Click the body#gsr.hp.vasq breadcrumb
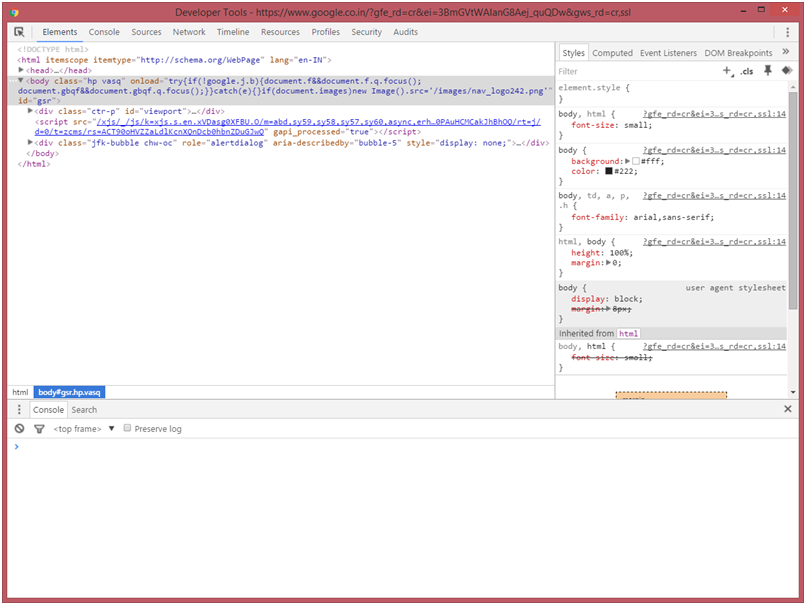 69,392
